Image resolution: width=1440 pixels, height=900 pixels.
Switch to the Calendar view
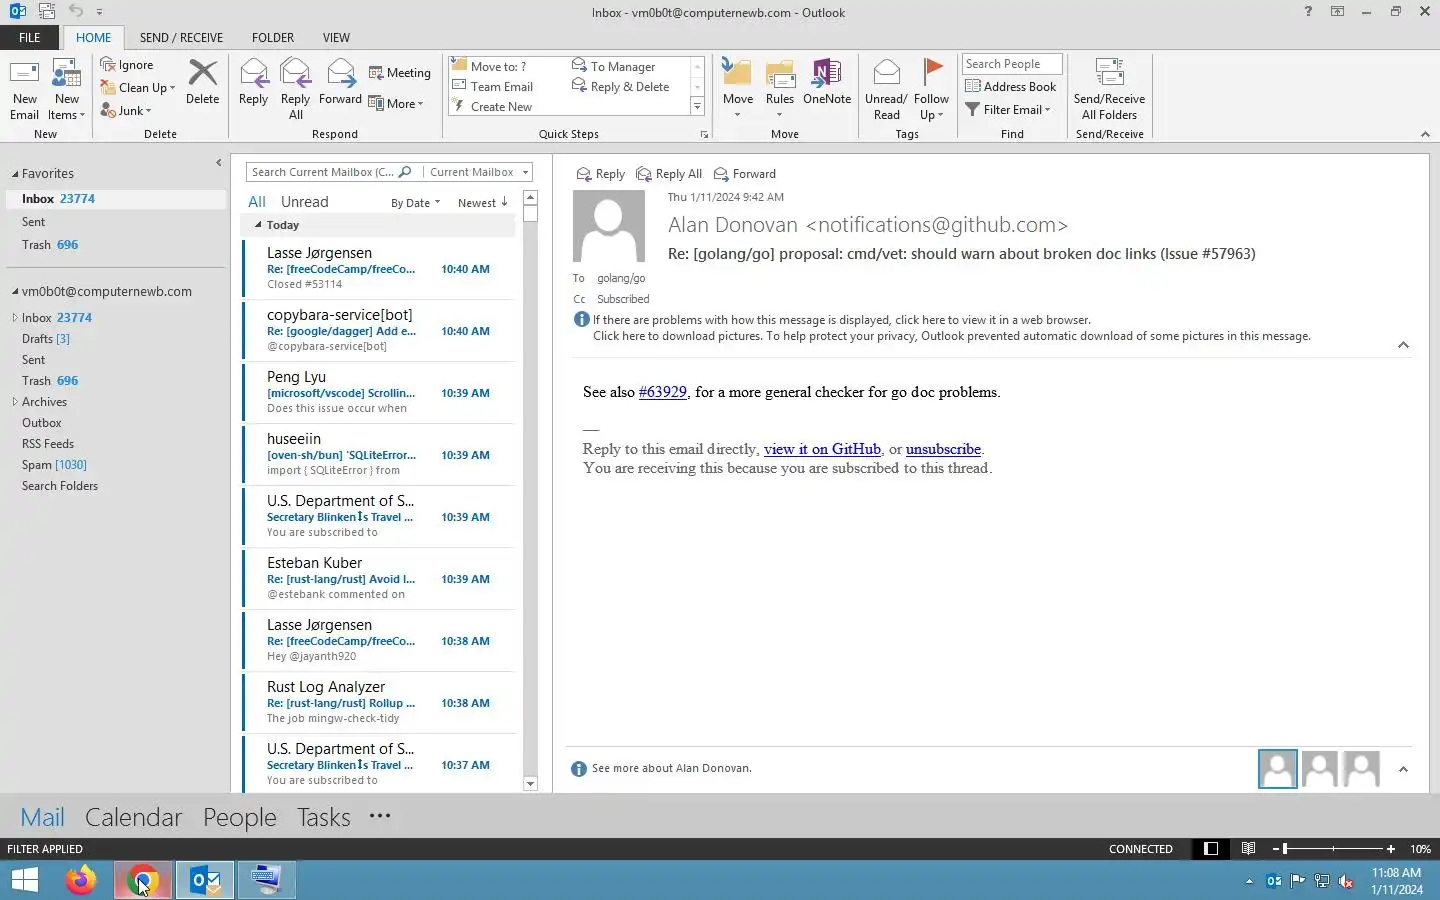click(x=133, y=817)
